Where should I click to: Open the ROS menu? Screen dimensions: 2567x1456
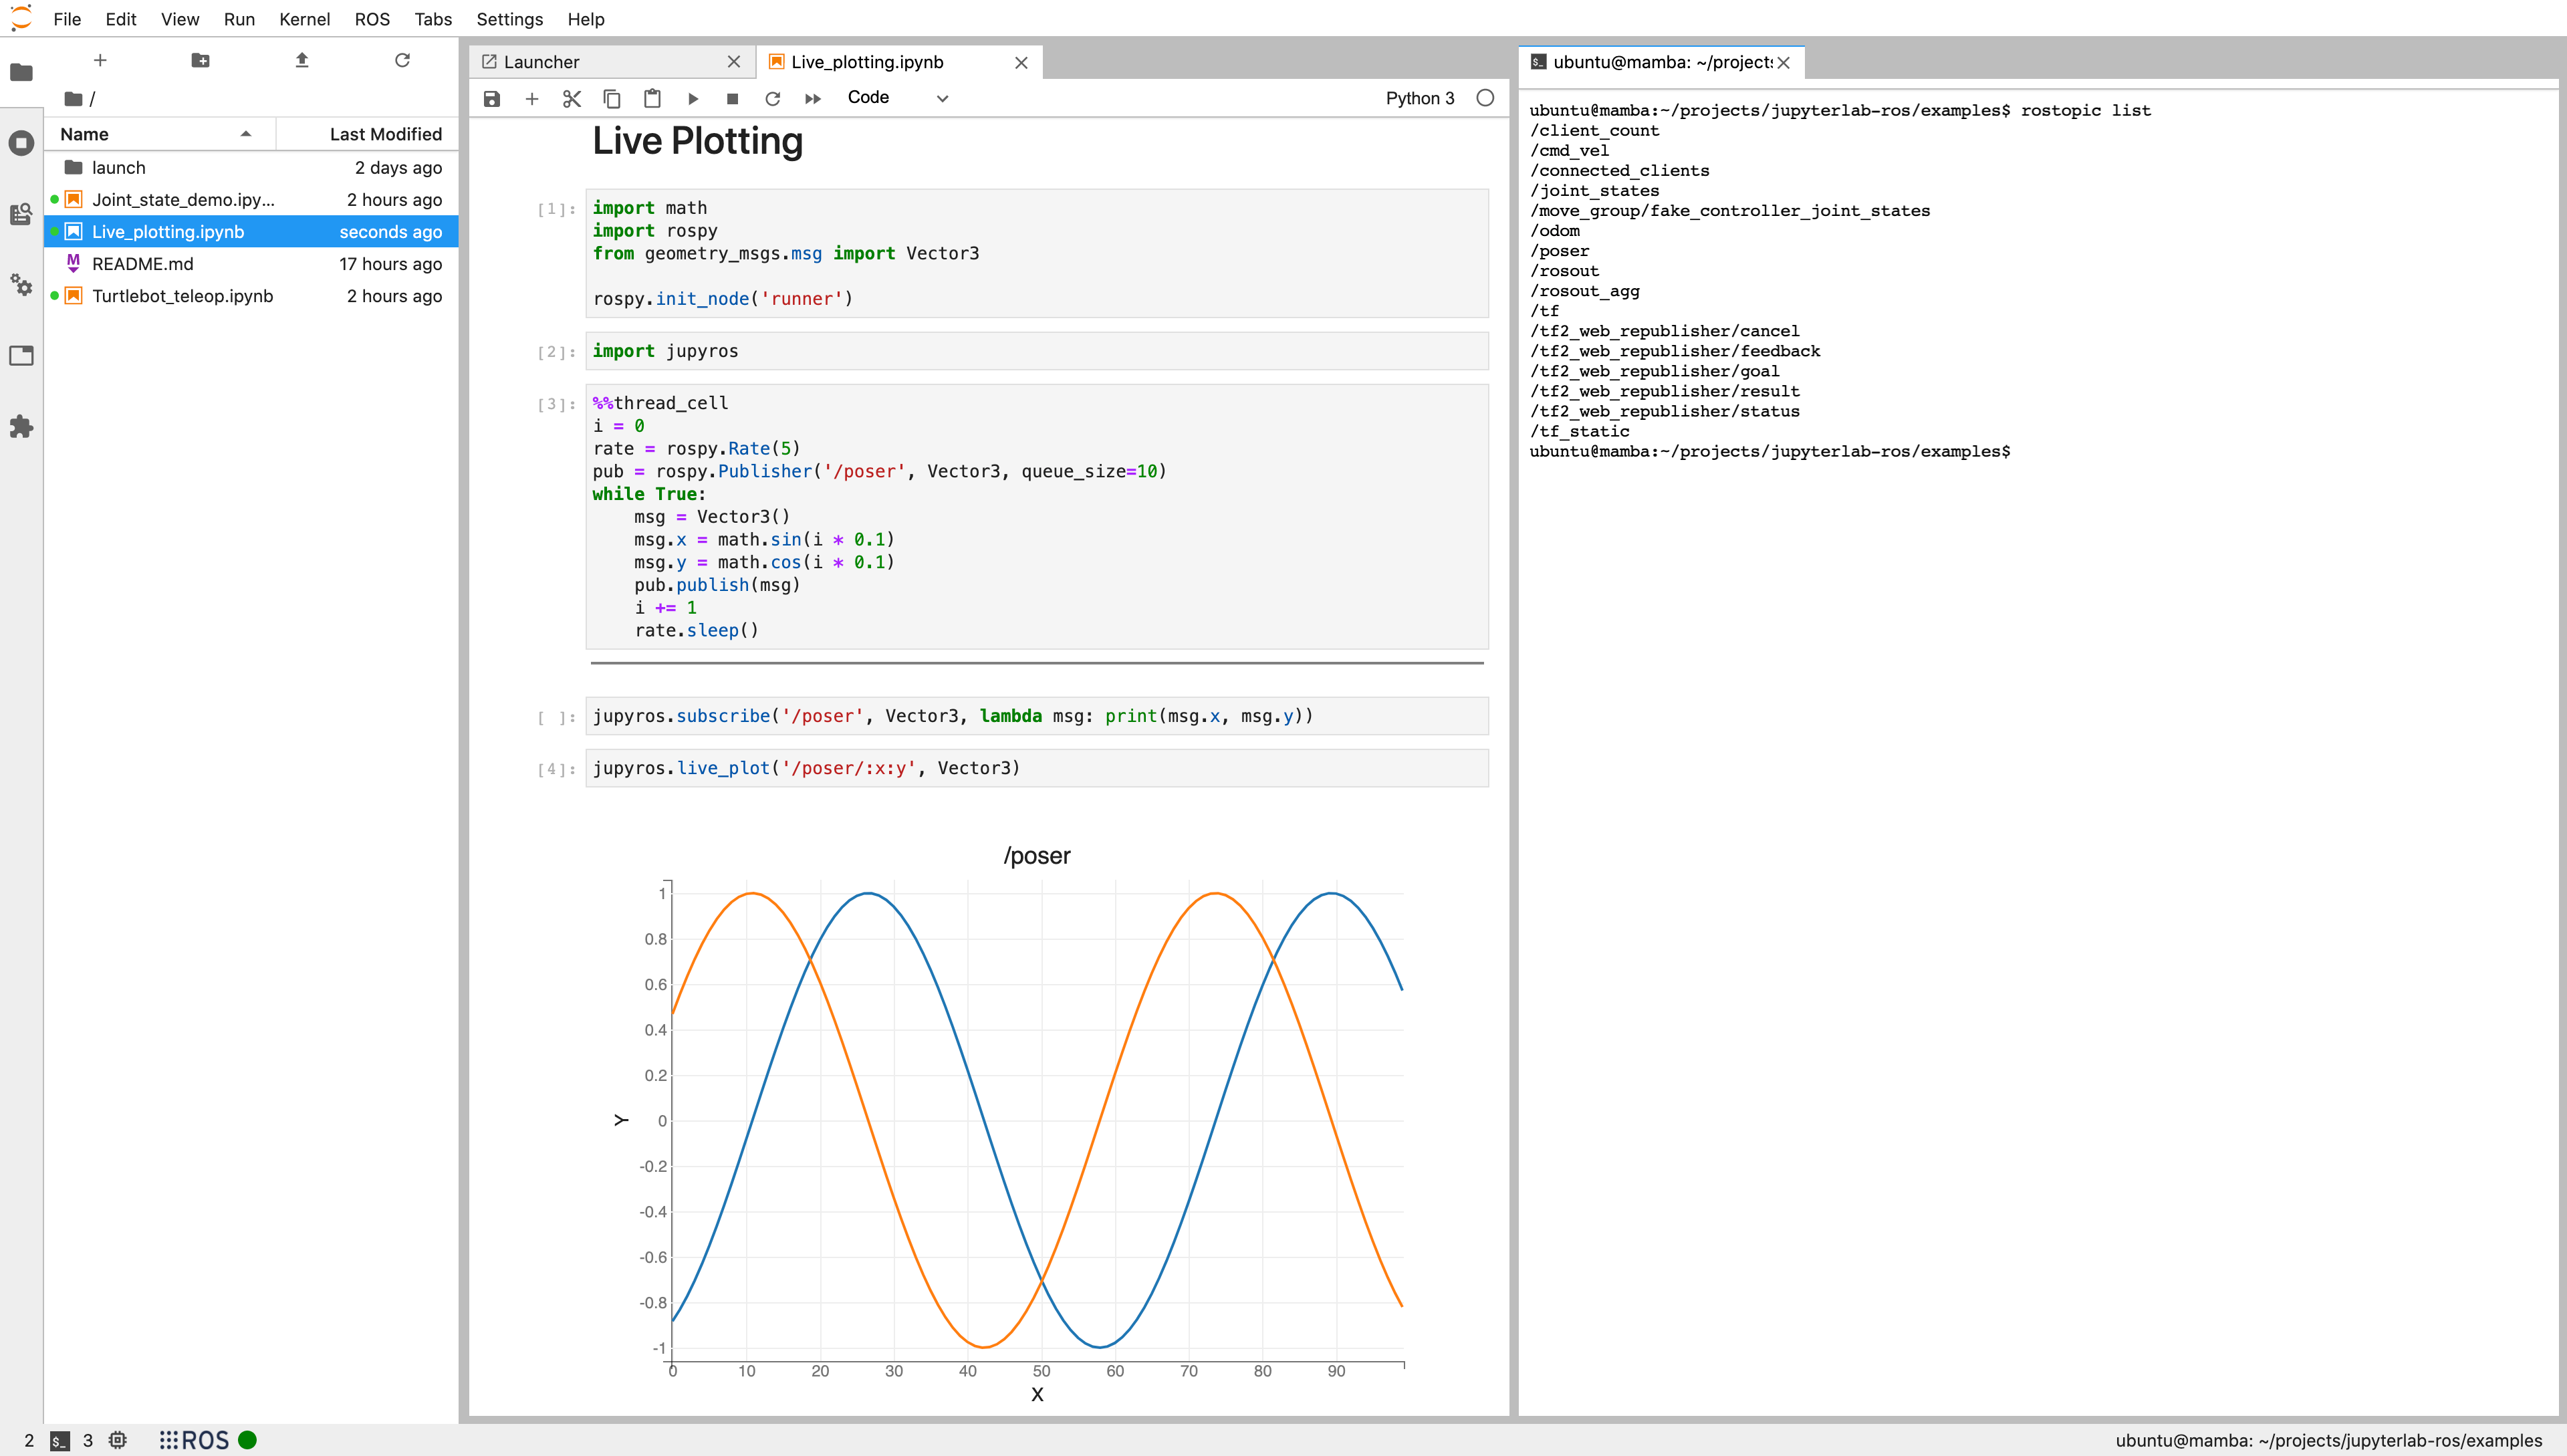pos(372,19)
